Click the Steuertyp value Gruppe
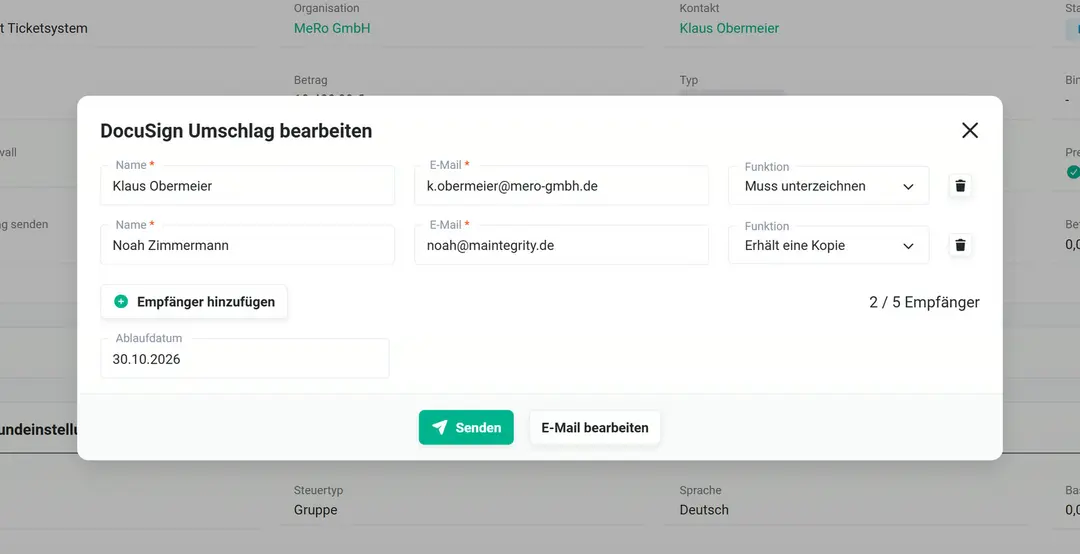 click(x=315, y=510)
